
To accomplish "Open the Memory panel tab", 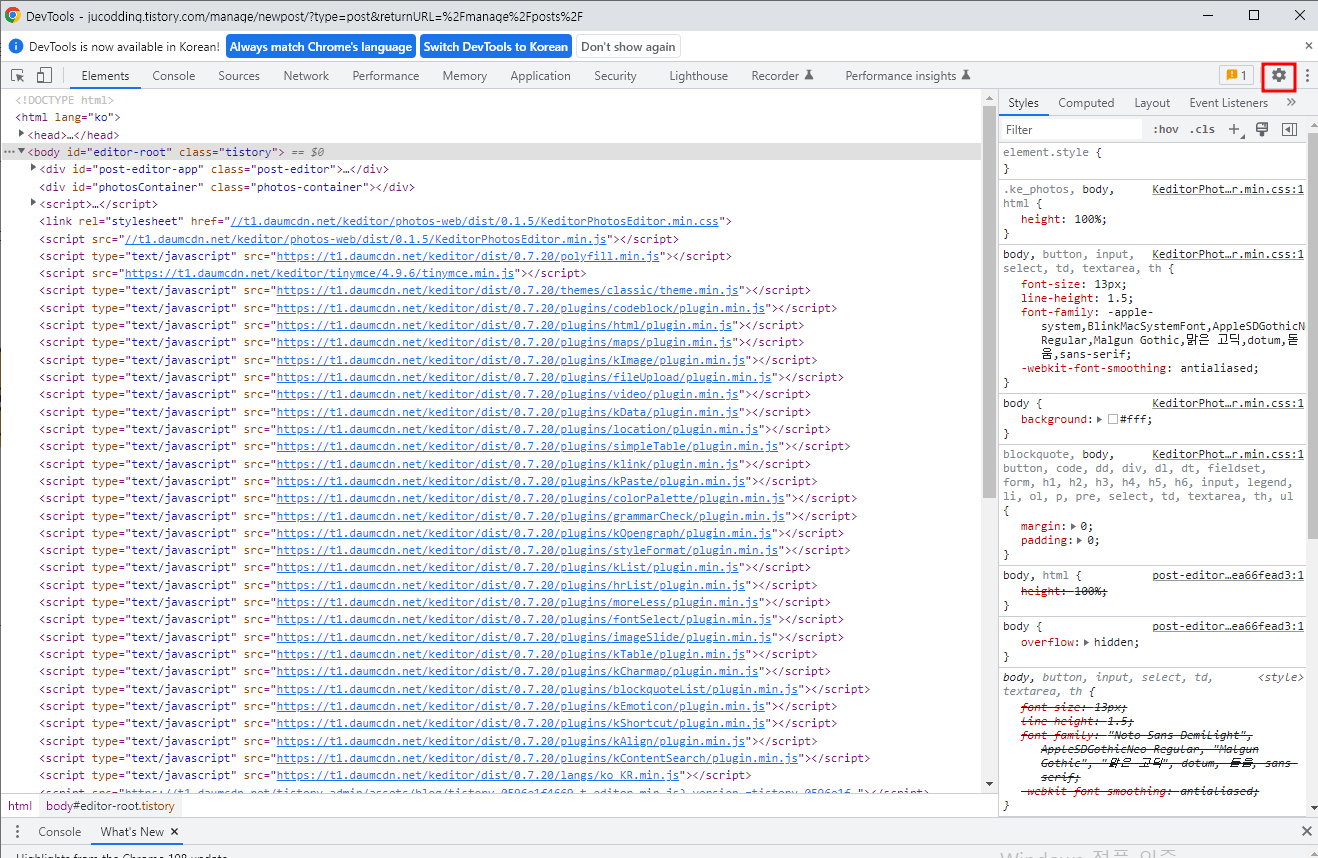I will pos(465,76).
